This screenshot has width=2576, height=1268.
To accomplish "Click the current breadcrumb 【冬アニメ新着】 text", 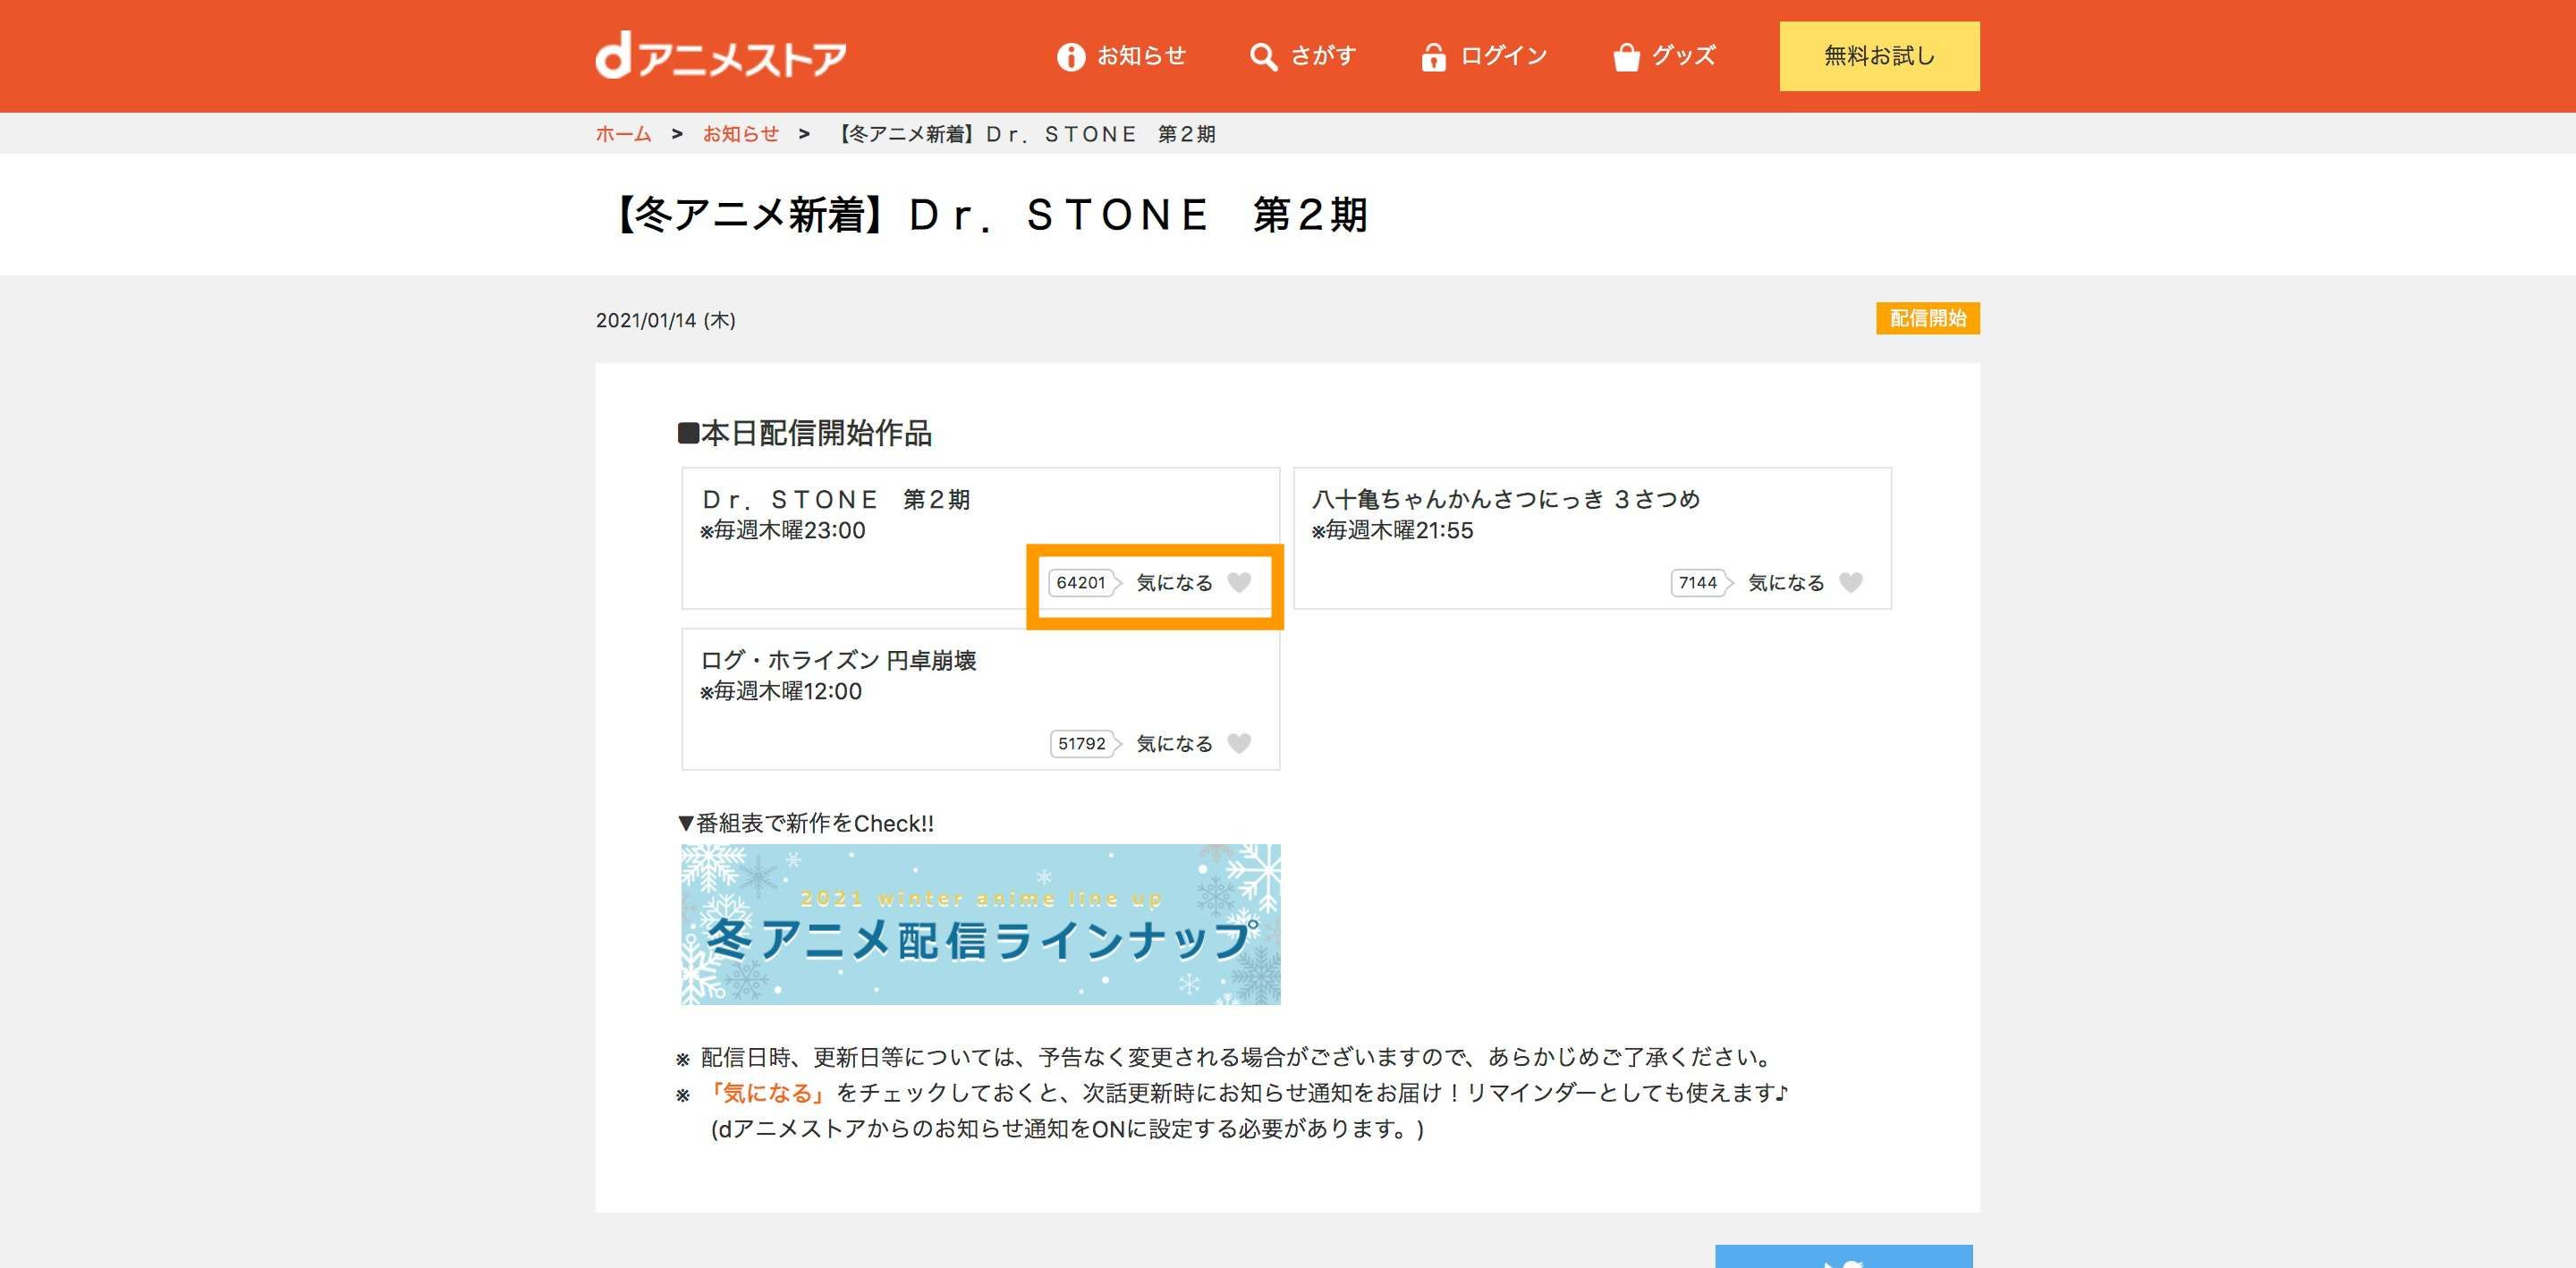I will [x=1024, y=134].
